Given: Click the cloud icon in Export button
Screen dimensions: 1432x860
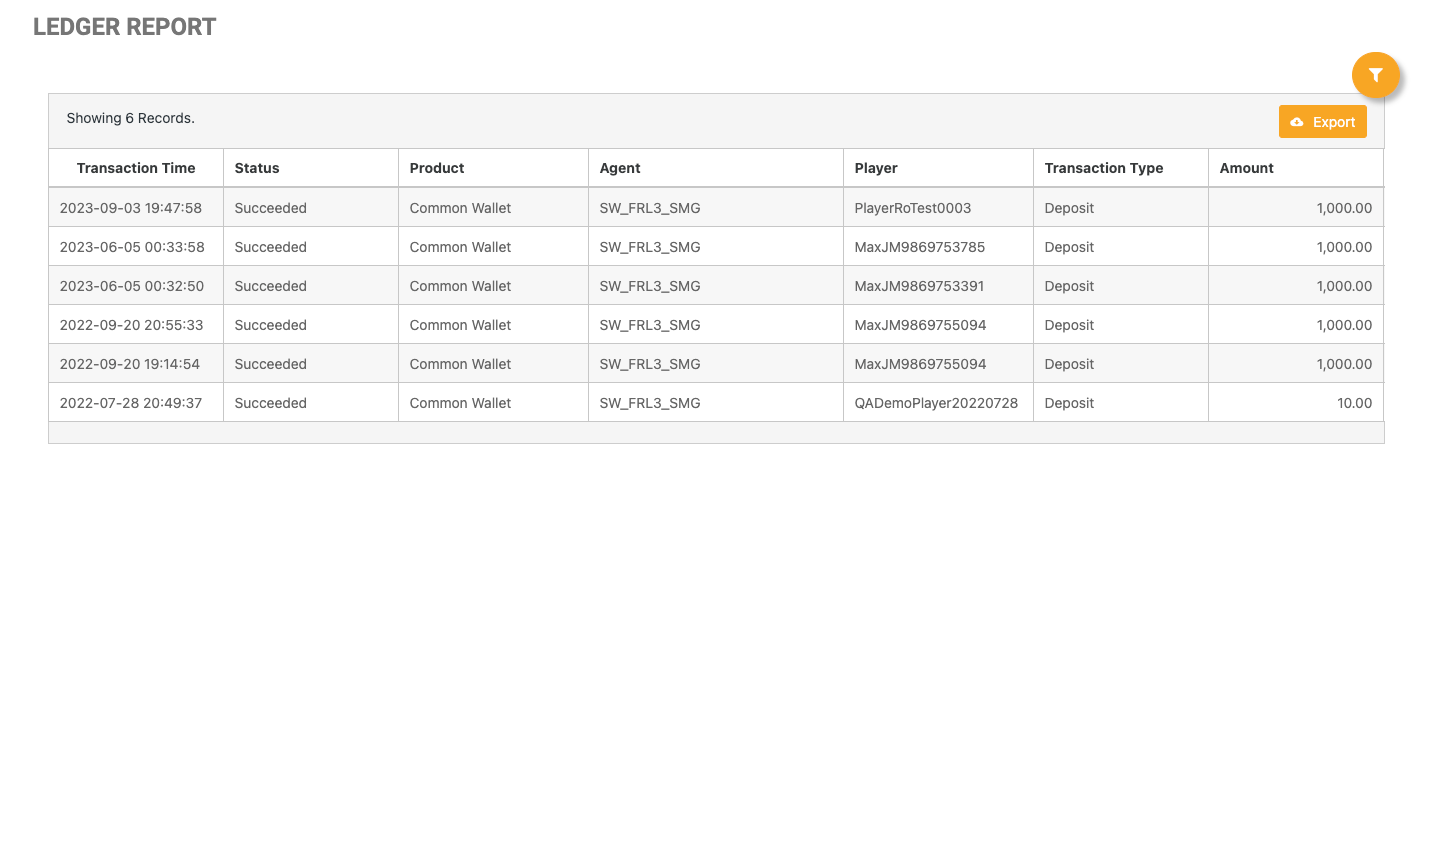Looking at the screenshot, I should [1297, 122].
